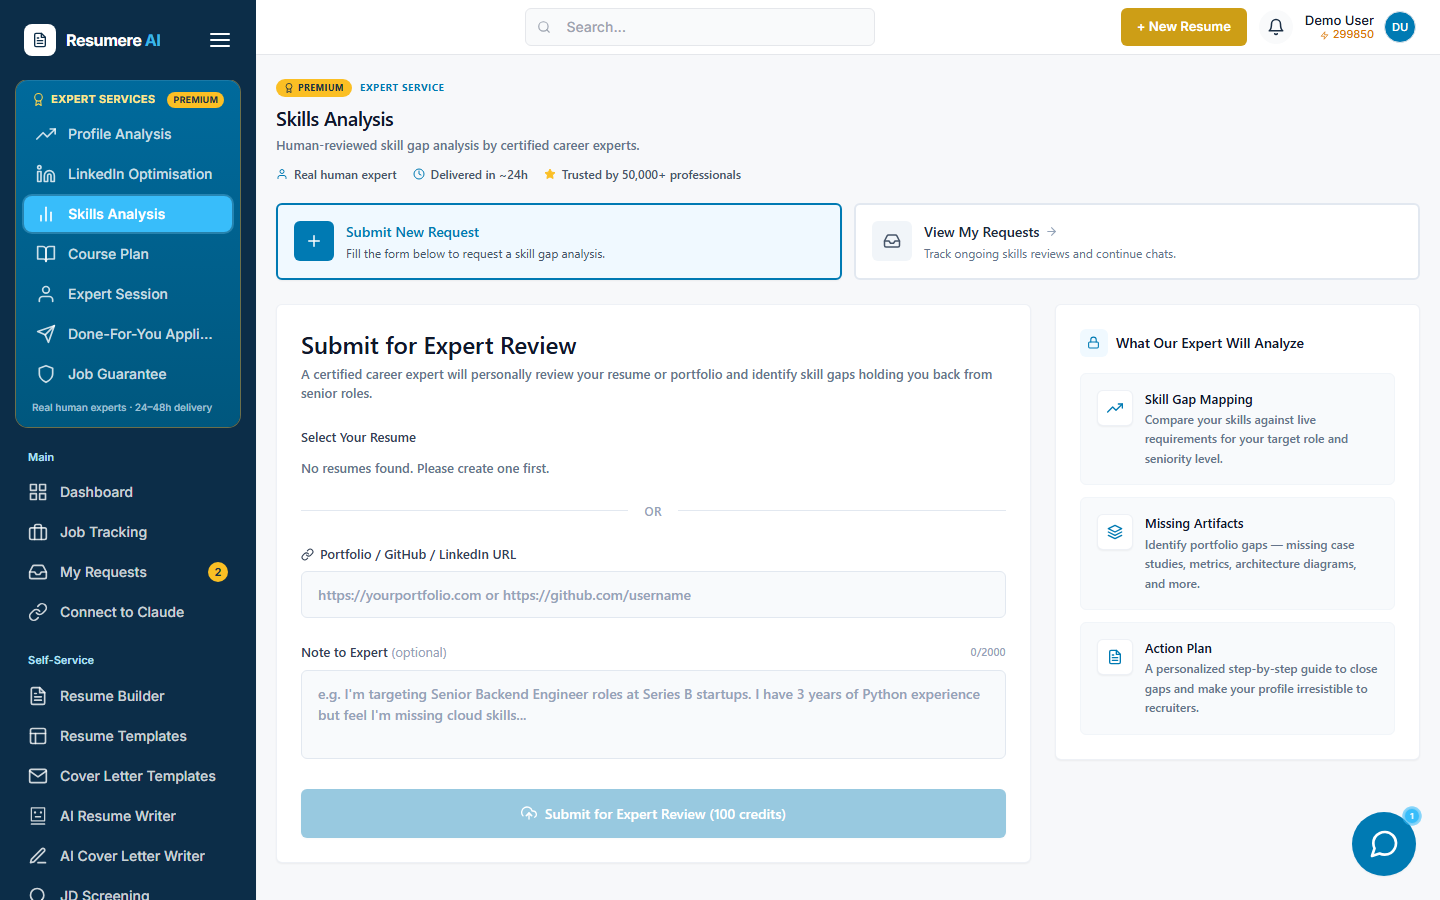Click the AI Resume Writer icon

click(38, 816)
